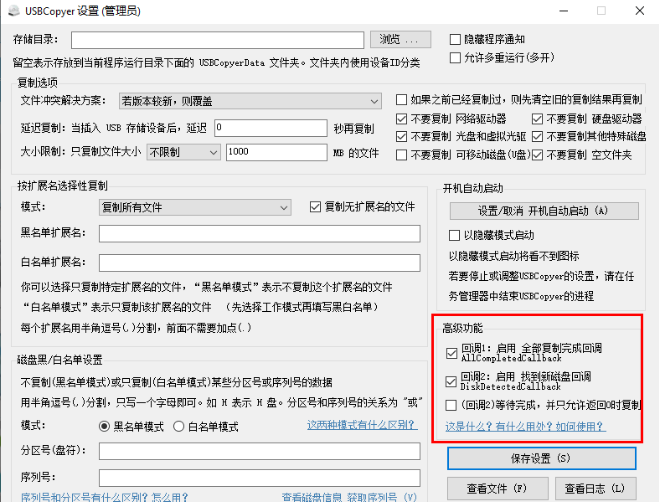Click the 保存设置 (S) button
Viewport: 659px width, 502px height.
[542, 458]
